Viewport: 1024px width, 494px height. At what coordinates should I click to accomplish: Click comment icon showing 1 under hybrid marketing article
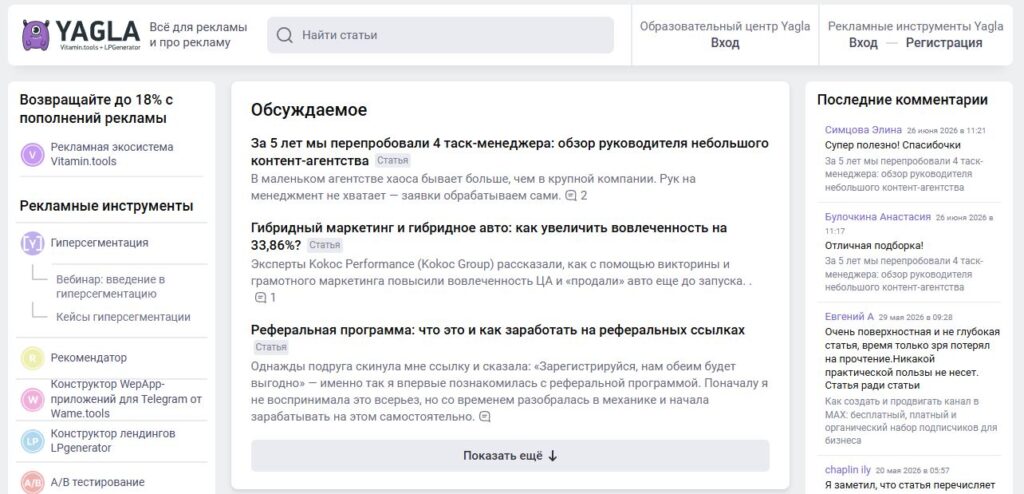click(261, 298)
